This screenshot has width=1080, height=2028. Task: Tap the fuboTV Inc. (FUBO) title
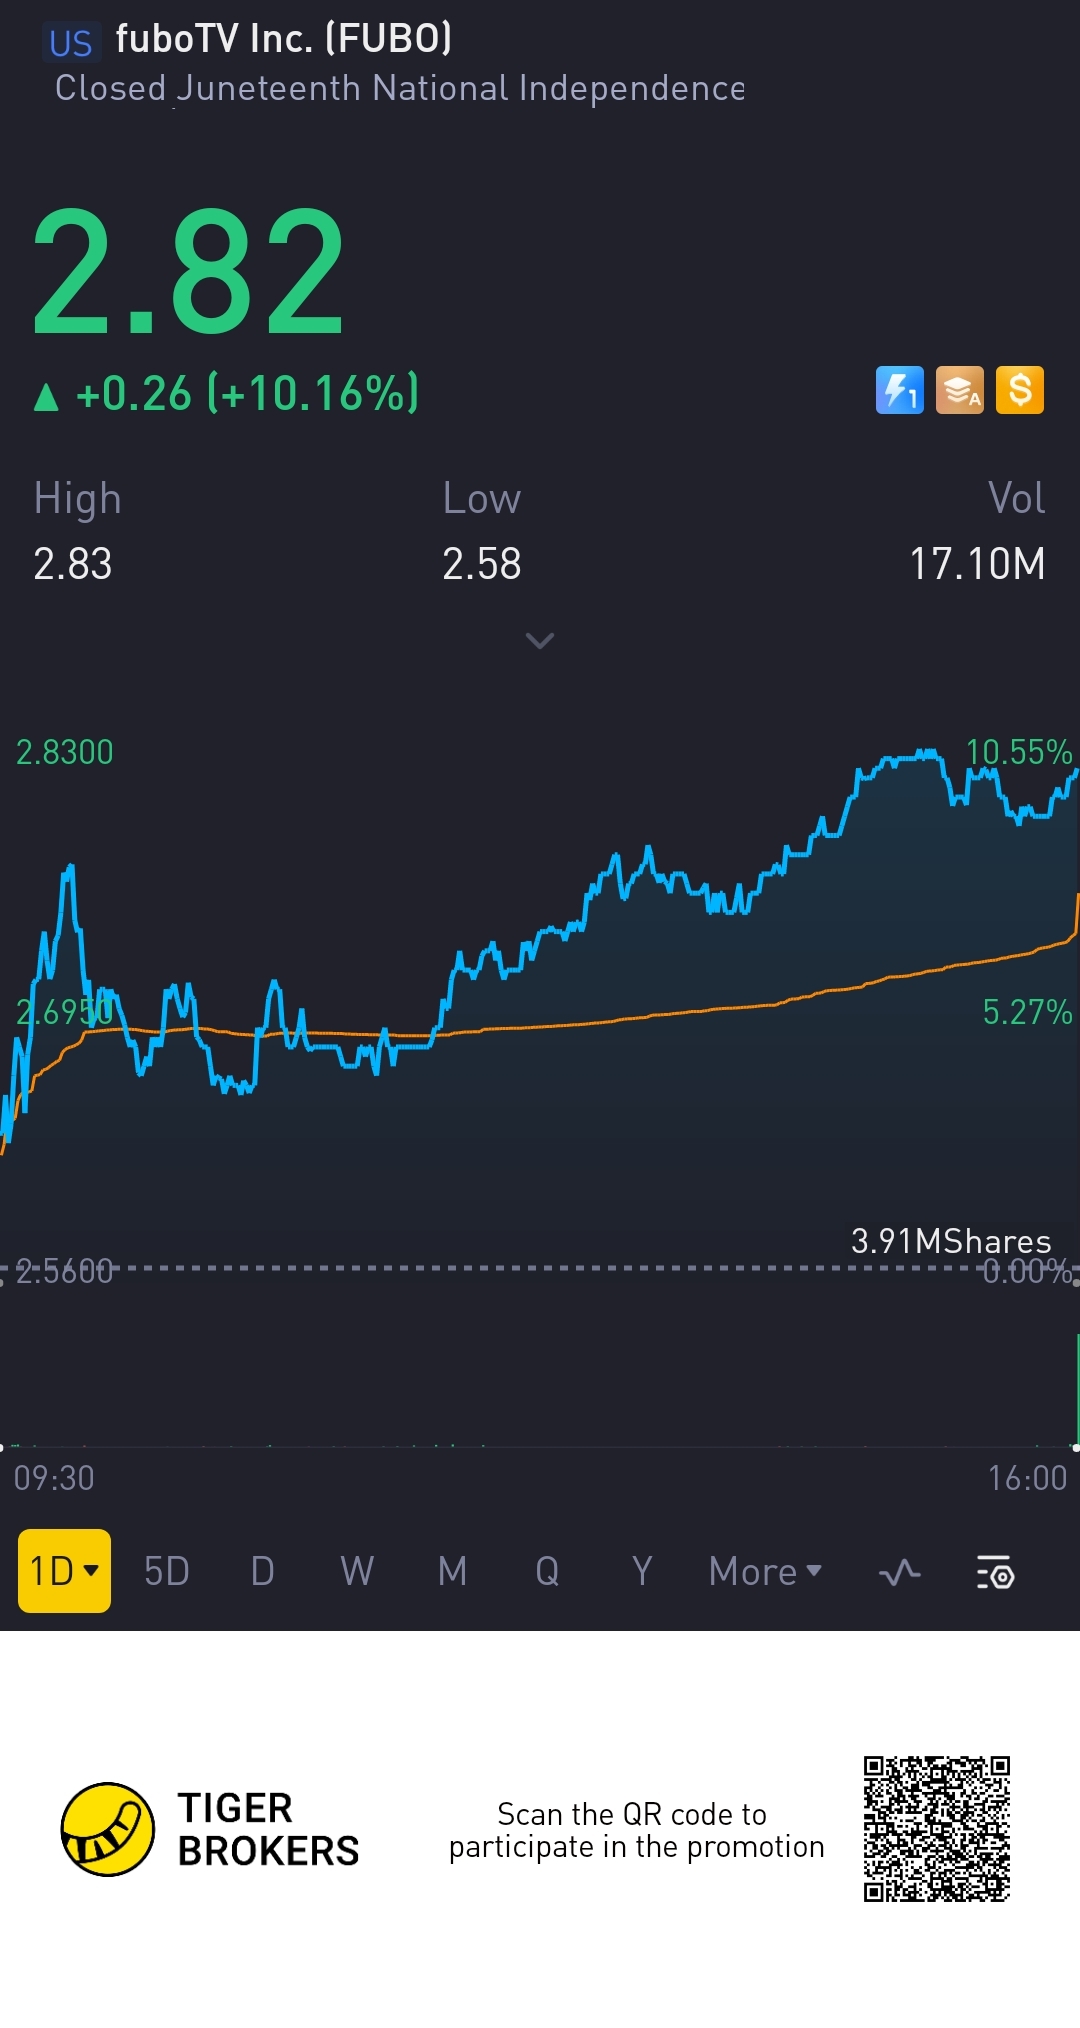coord(284,38)
